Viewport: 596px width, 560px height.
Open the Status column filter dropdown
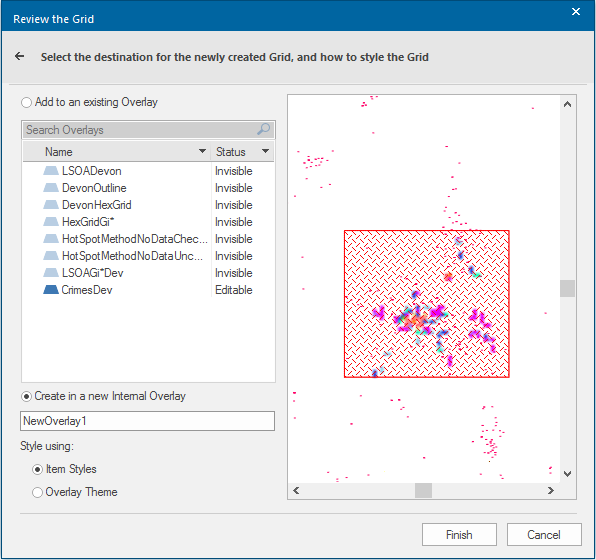click(x=266, y=151)
